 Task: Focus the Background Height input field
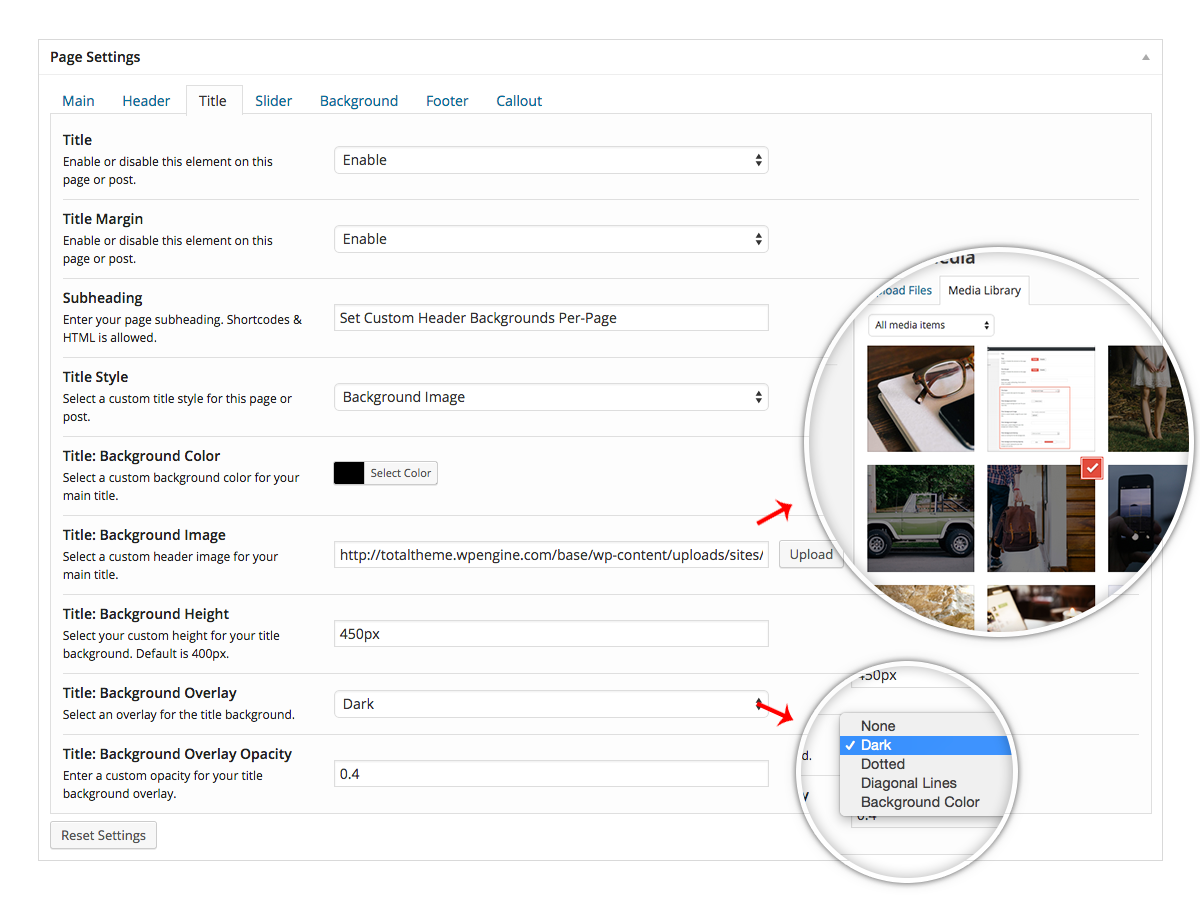click(x=551, y=634)
